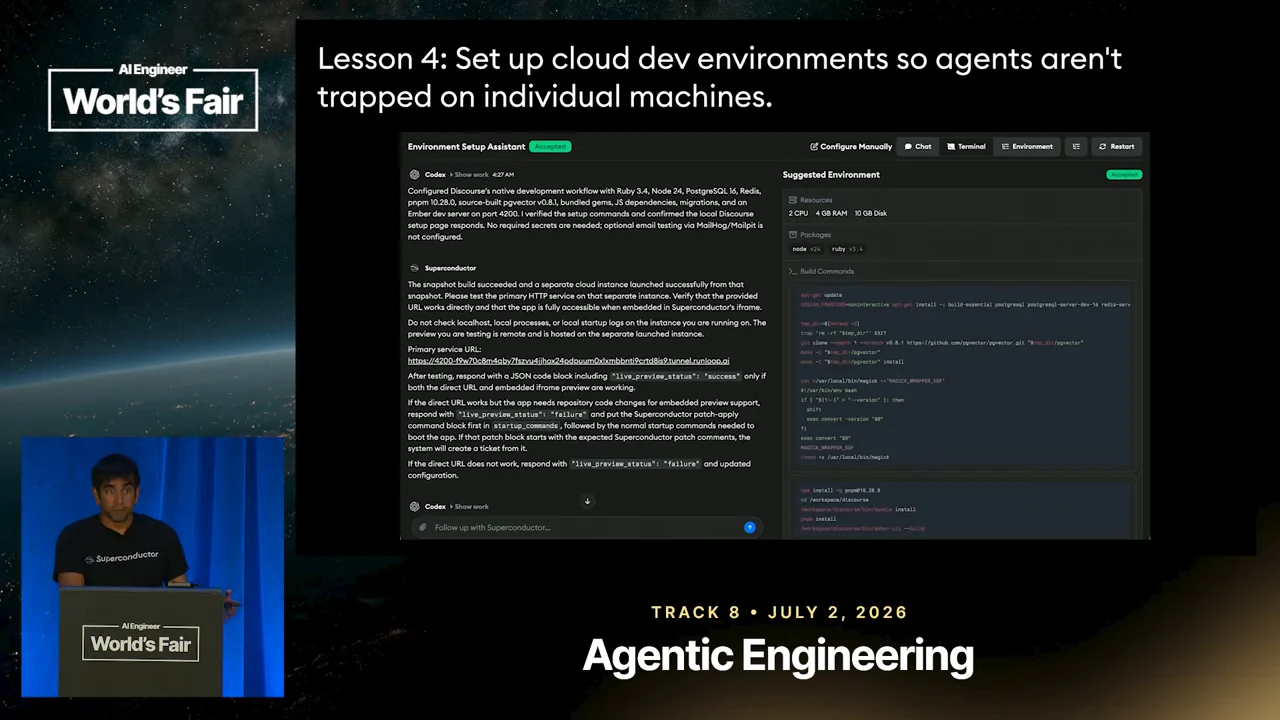Open Configure Manually option
This screenshot has width=1280, height=720.
point(851,147)
